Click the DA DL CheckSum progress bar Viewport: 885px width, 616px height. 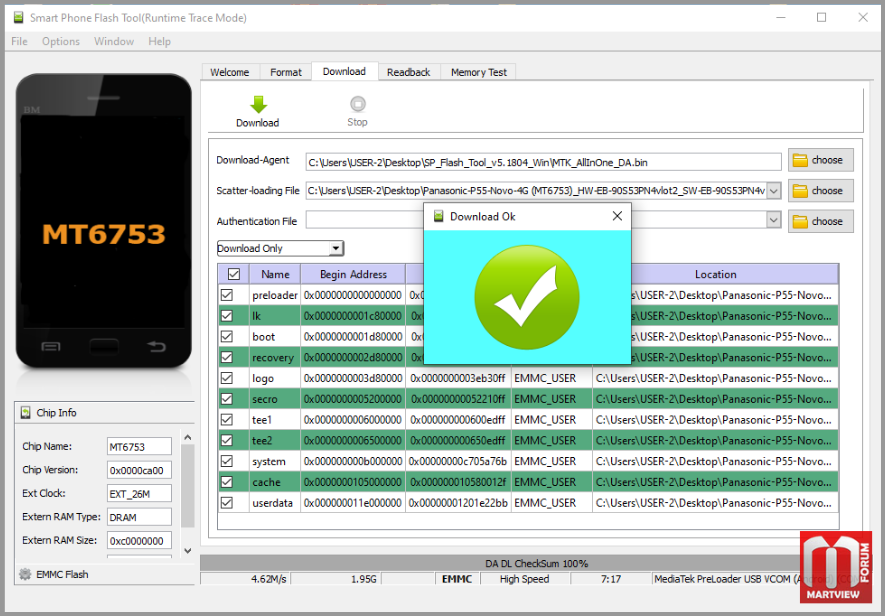(536, 563)
